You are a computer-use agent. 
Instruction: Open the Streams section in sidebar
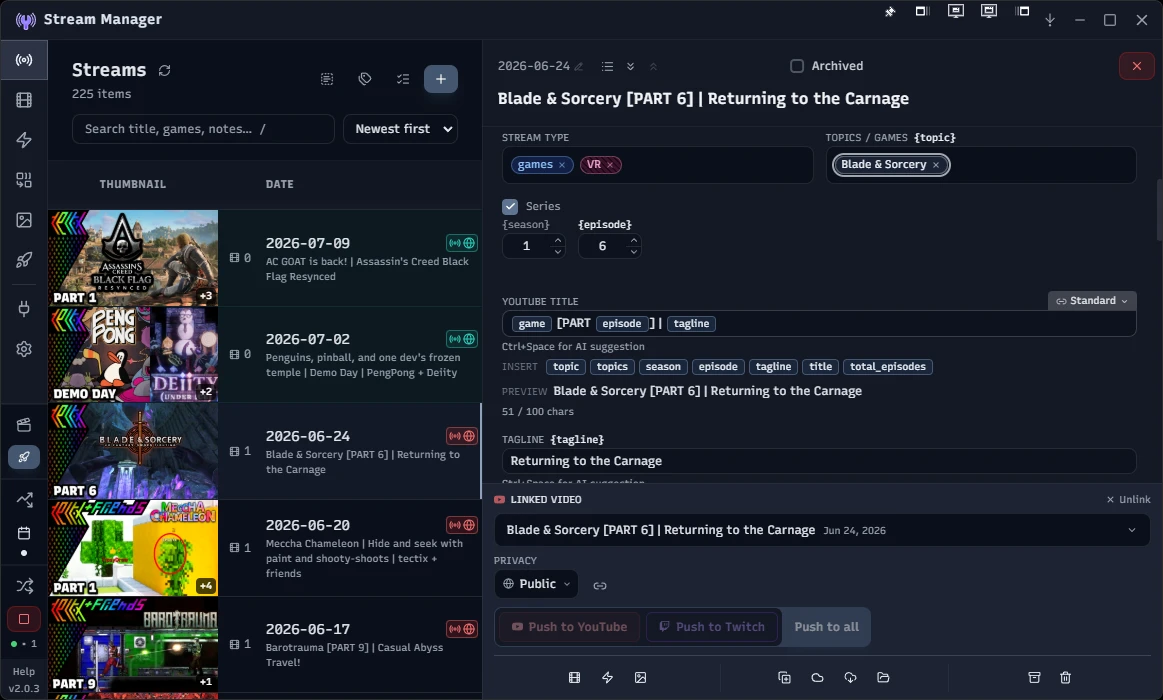pyautogui.click(x=24, y=60)
